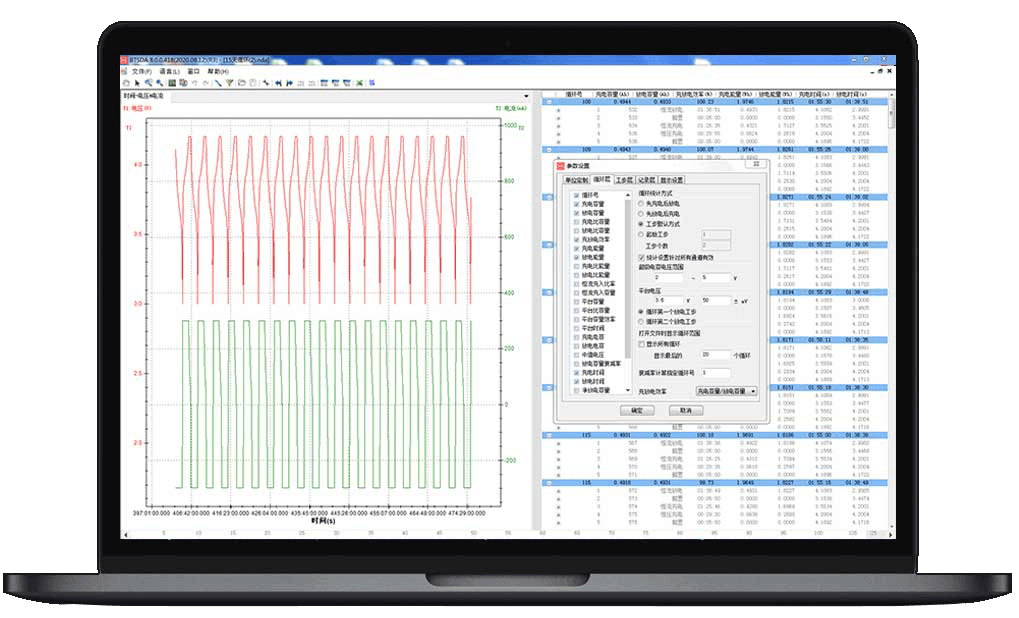
Task: Click the redo arrow toolbar icon
Action: tap(205, 83)
